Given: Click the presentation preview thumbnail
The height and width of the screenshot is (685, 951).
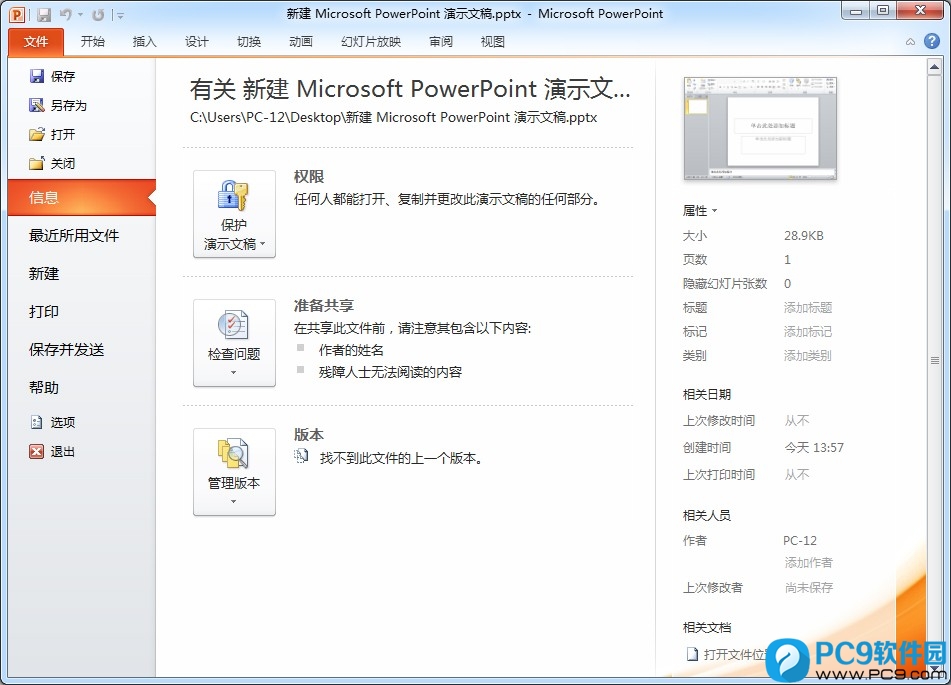Looking at the screenshot, I should point(760,129).
